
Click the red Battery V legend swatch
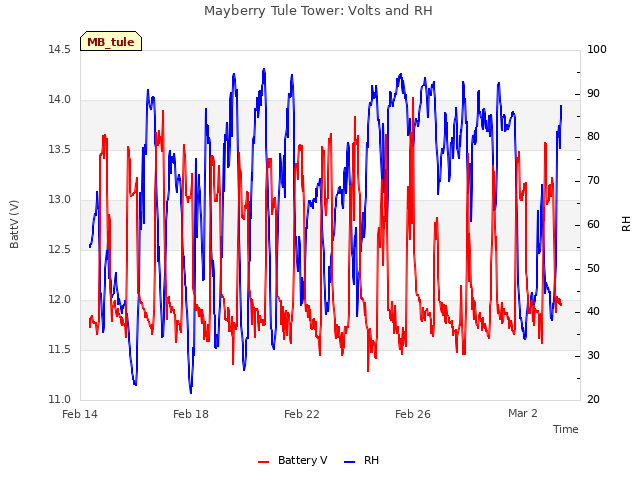click(x=264, y=462)
